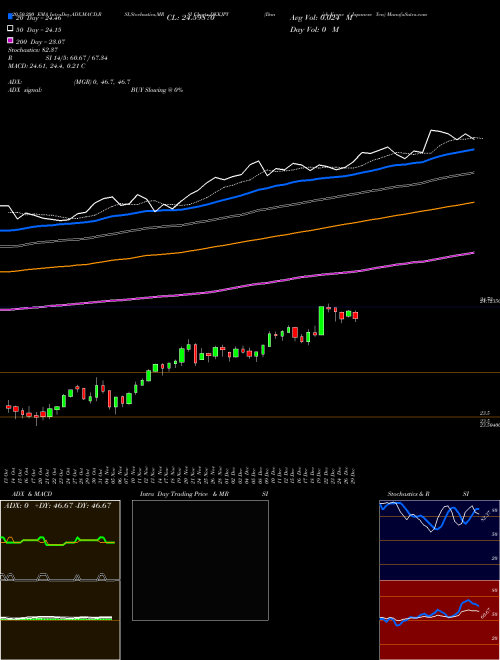Screen dimensions: 500x660
Task: Click the white 50 Day legend swatch
Action: [10, 29]
